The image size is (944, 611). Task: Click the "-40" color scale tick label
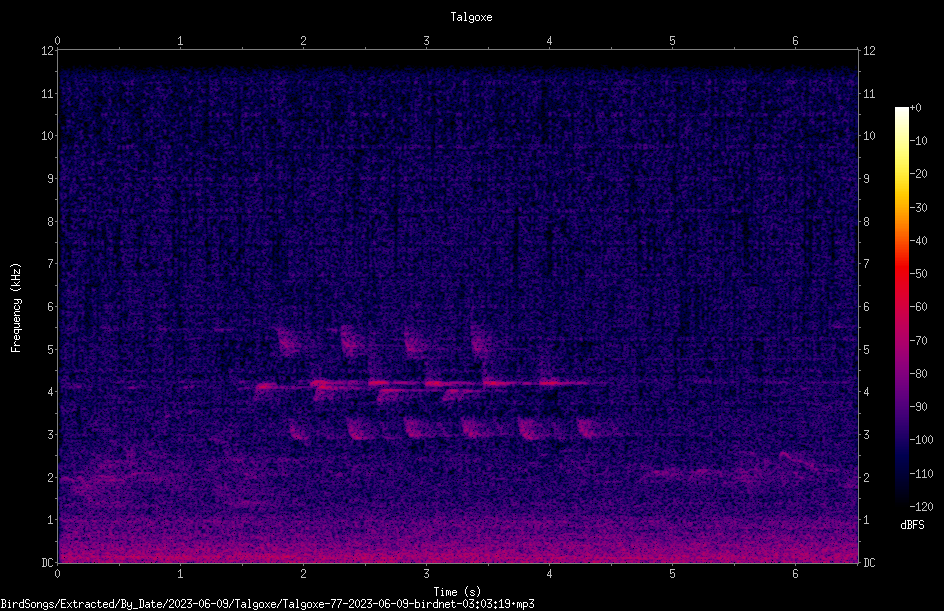click(x=919, y=241)
